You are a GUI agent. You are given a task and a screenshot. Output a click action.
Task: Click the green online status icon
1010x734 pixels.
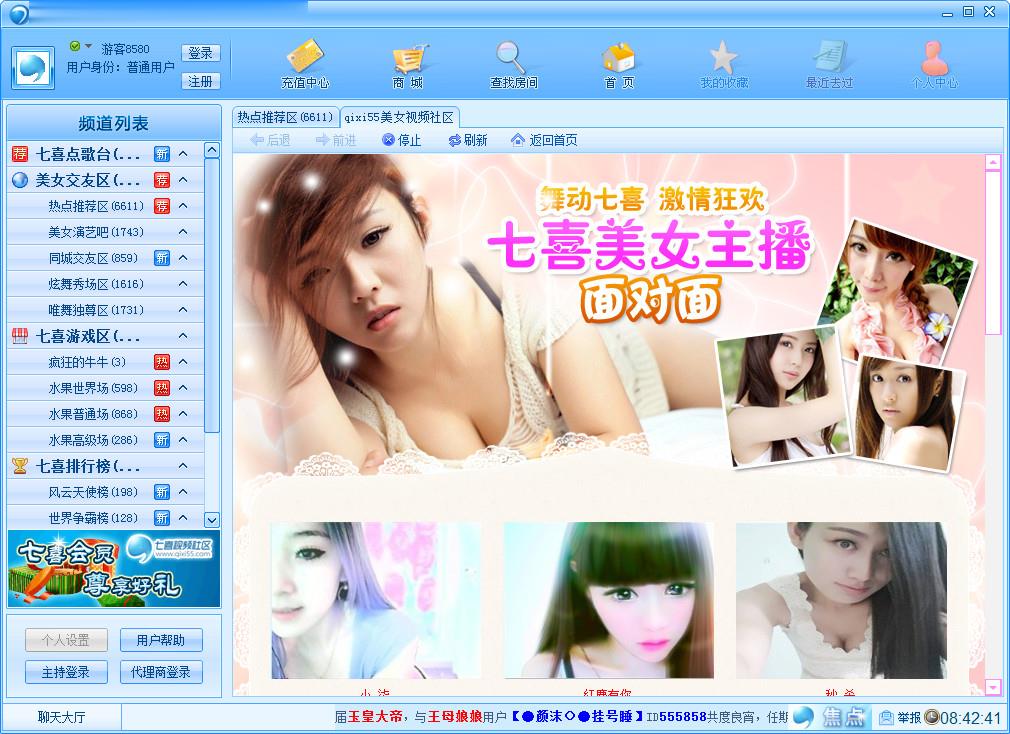click(x=75, y=46)
